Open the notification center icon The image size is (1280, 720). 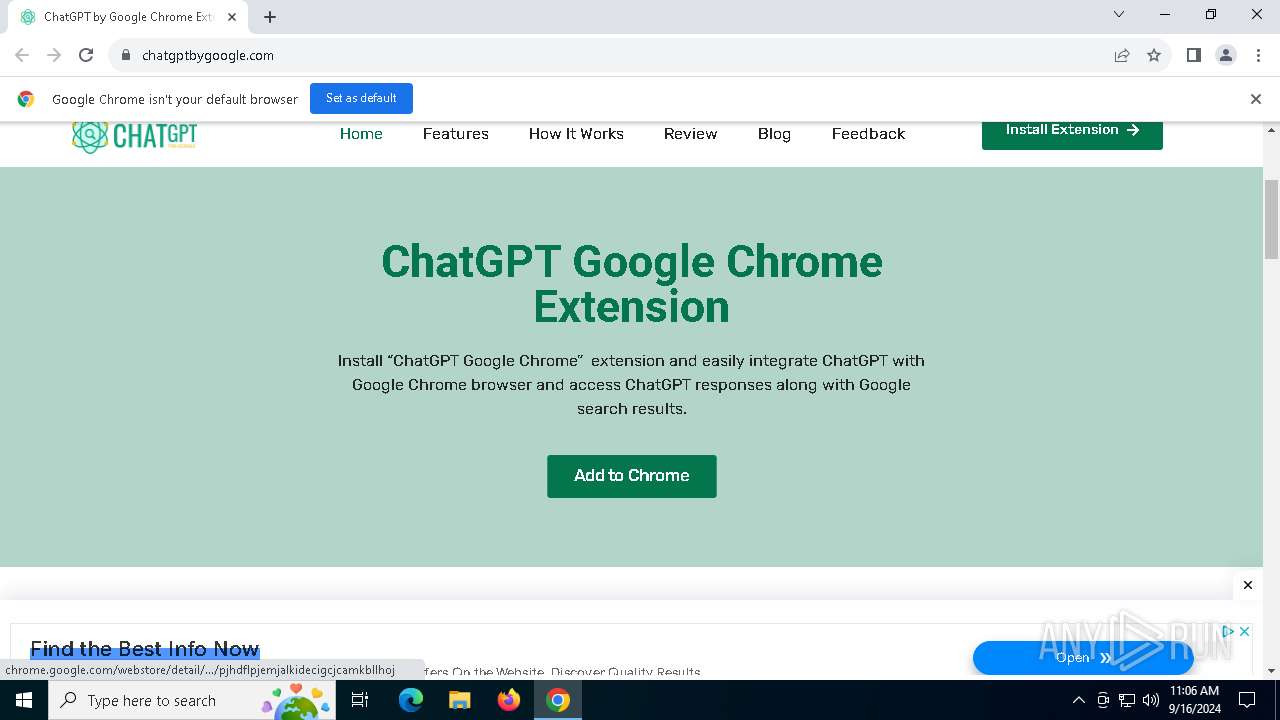click(1247, 700)
